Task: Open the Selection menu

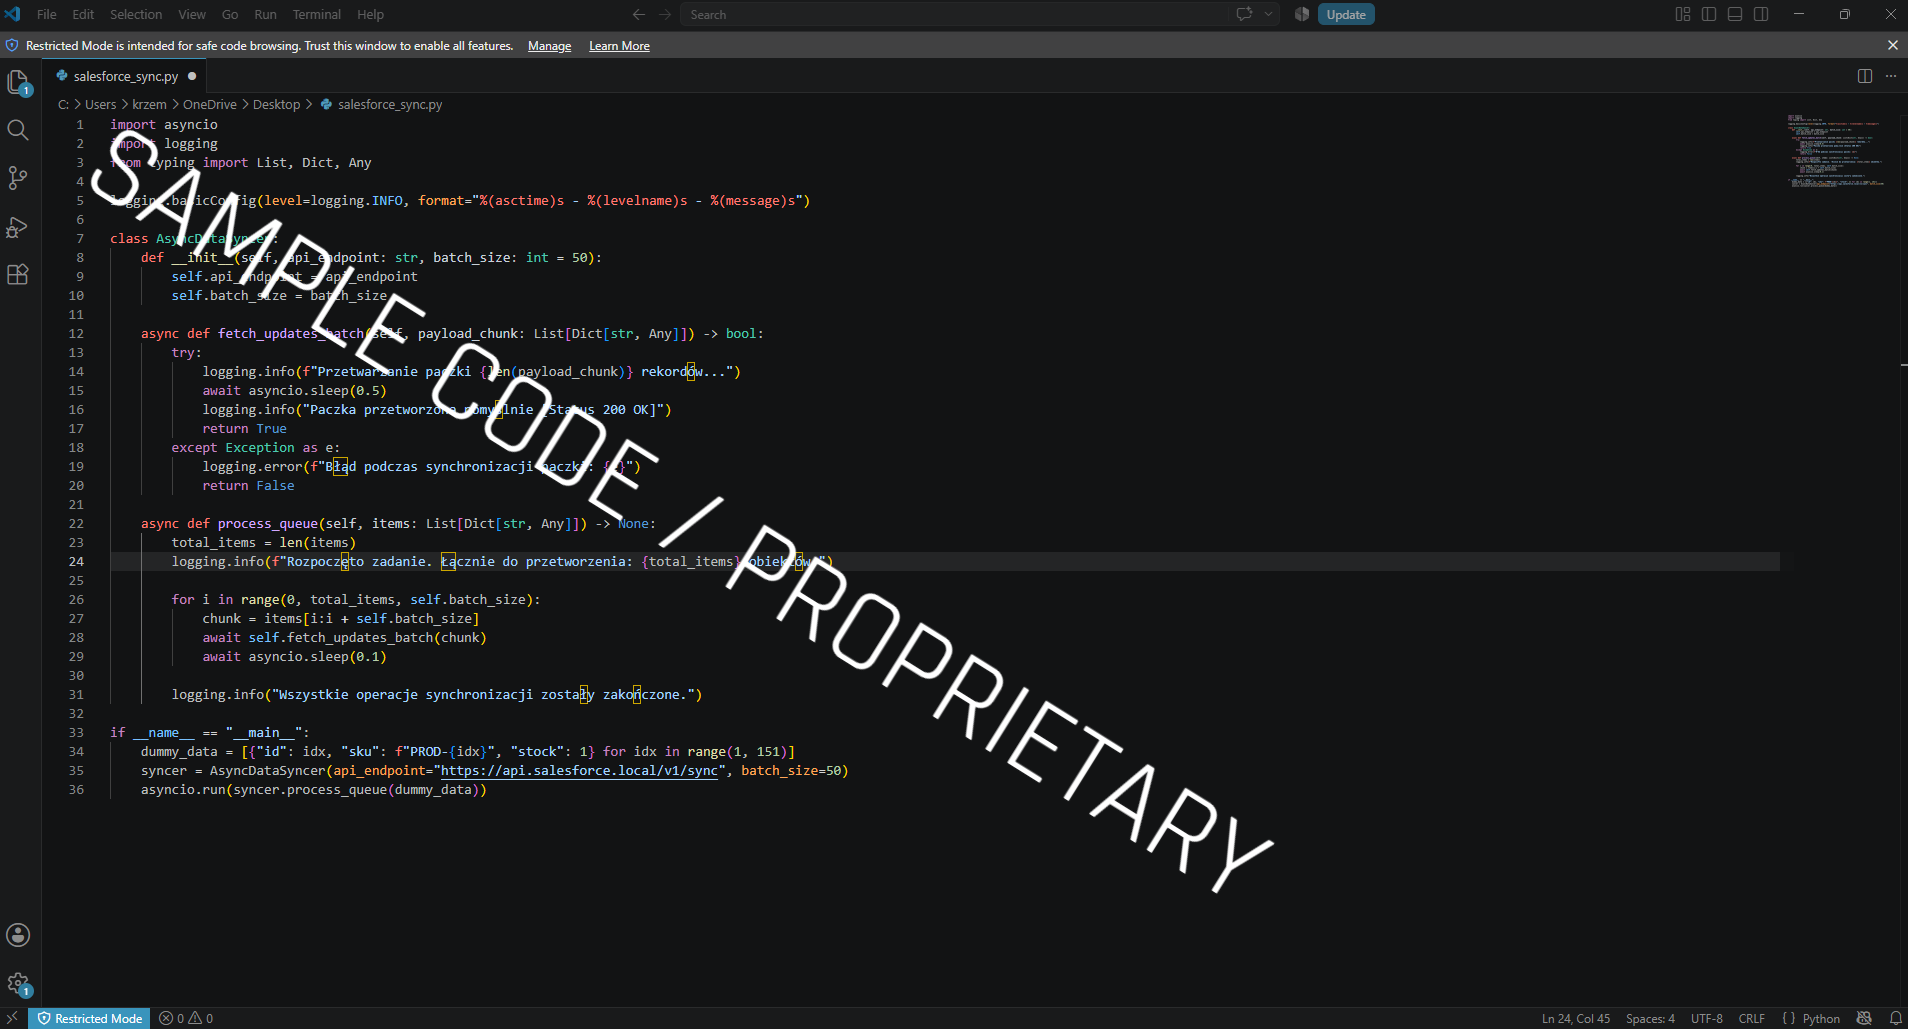Action: tap(135, 14)
